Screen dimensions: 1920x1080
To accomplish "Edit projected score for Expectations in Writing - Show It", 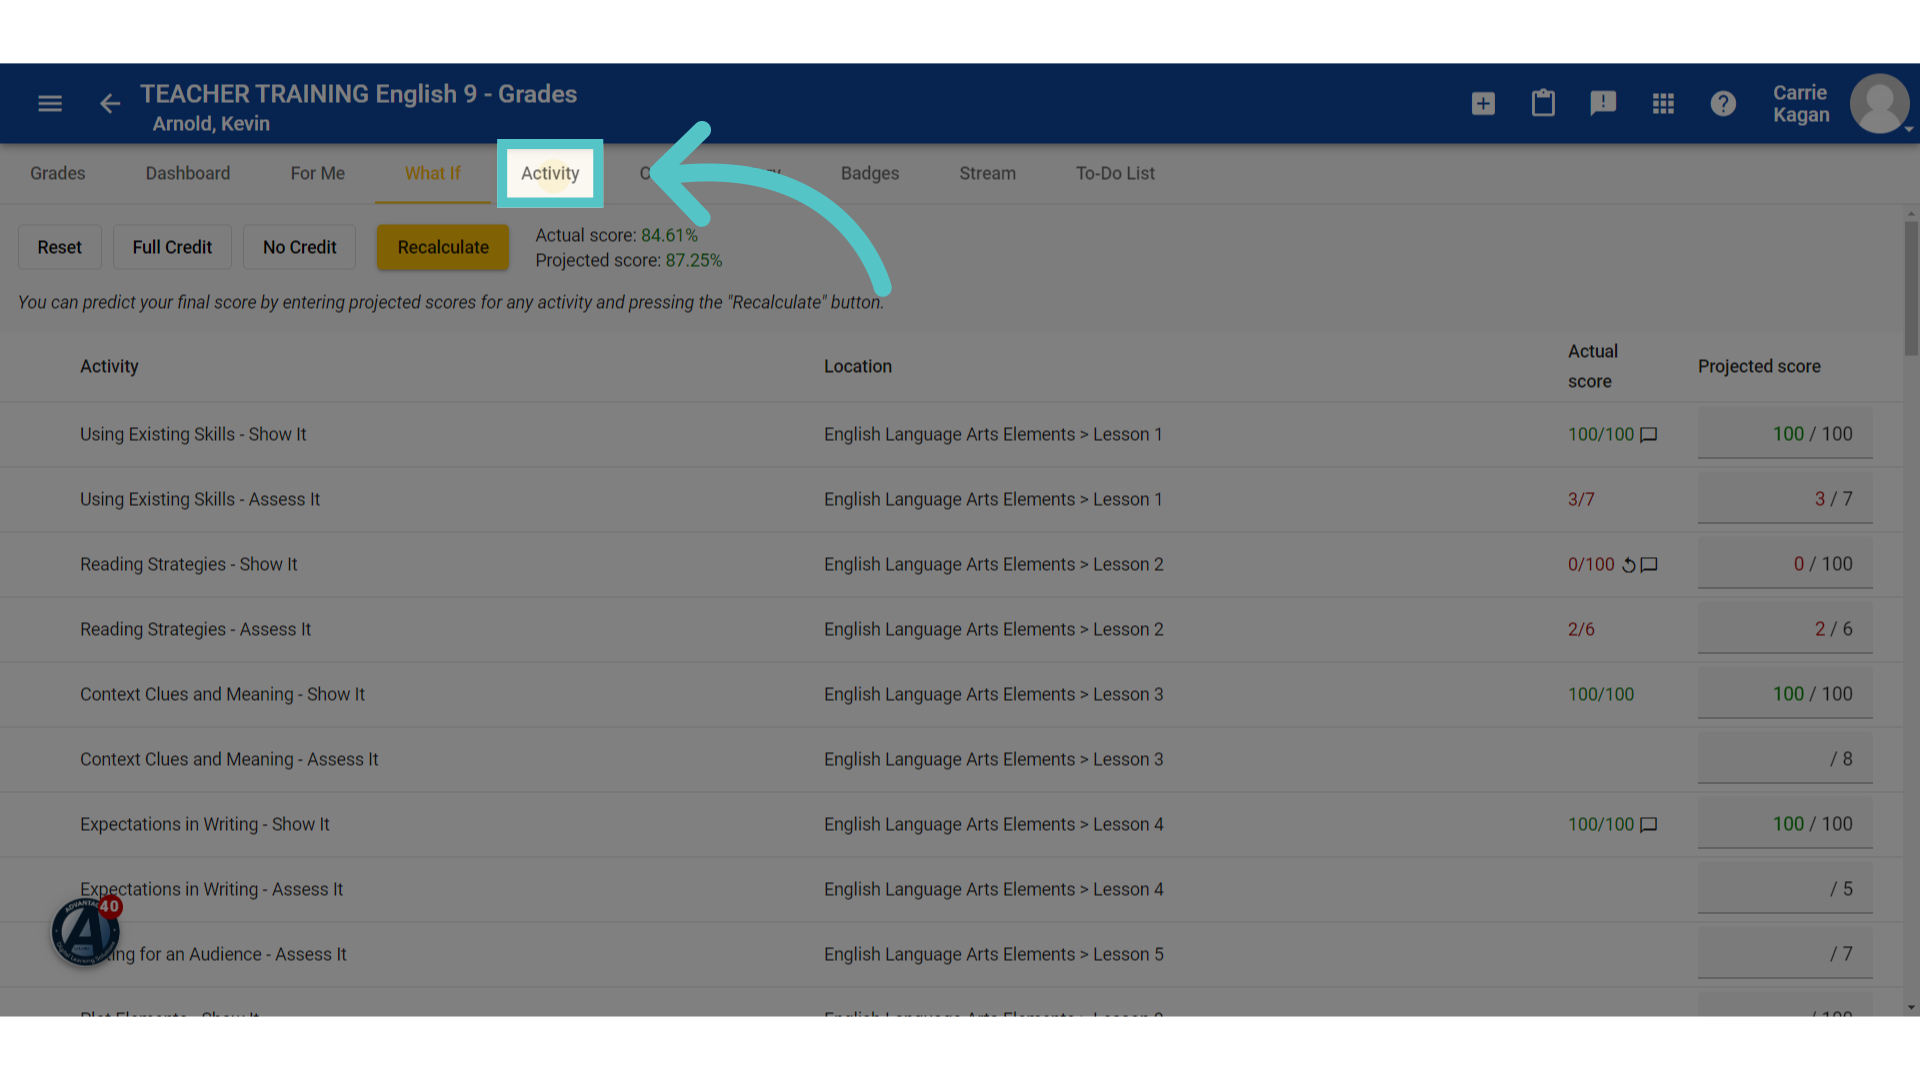I will pos(1785,824).
